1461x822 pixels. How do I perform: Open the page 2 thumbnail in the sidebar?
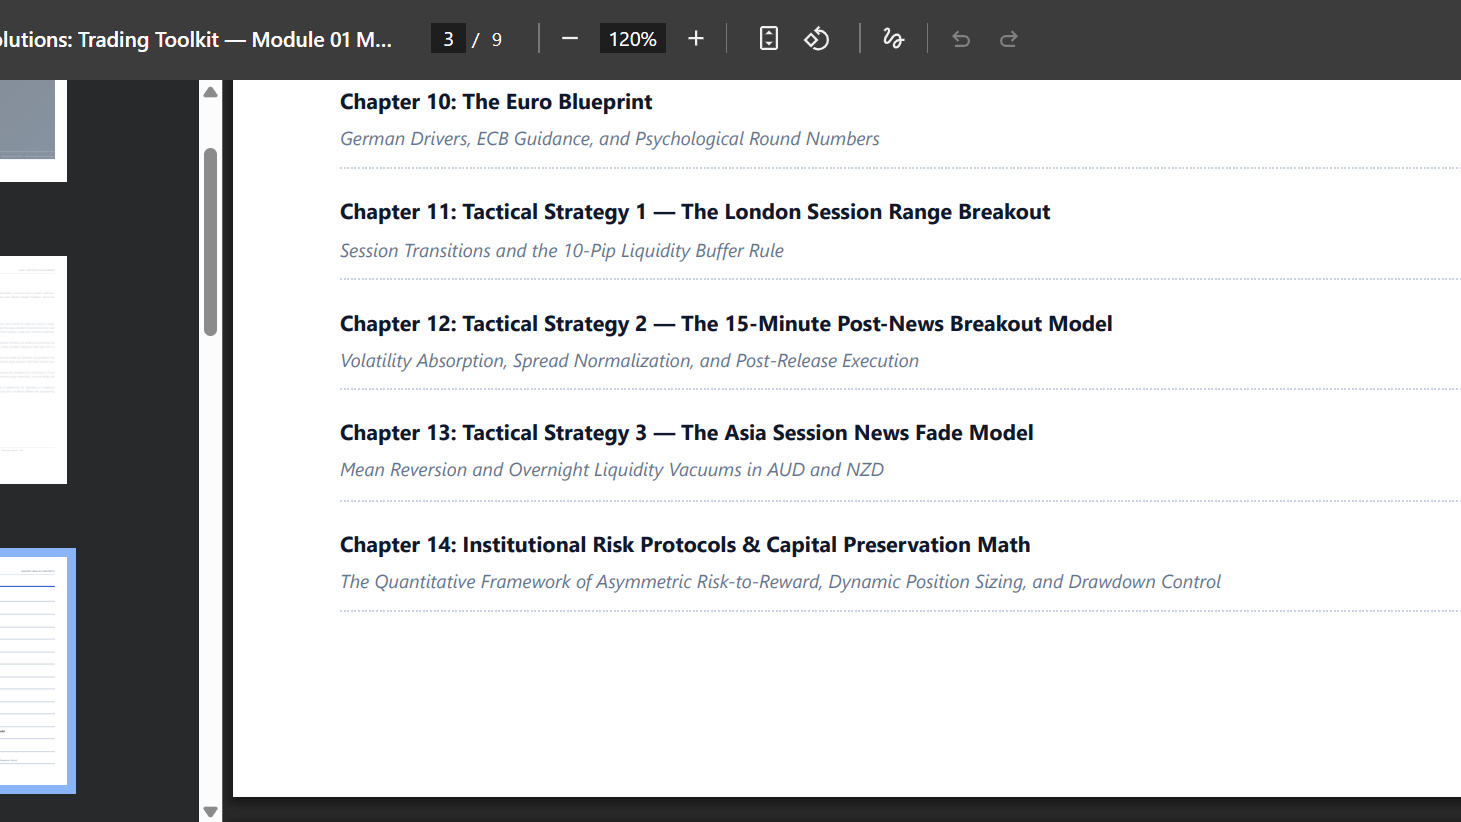[x=33, y=370]
